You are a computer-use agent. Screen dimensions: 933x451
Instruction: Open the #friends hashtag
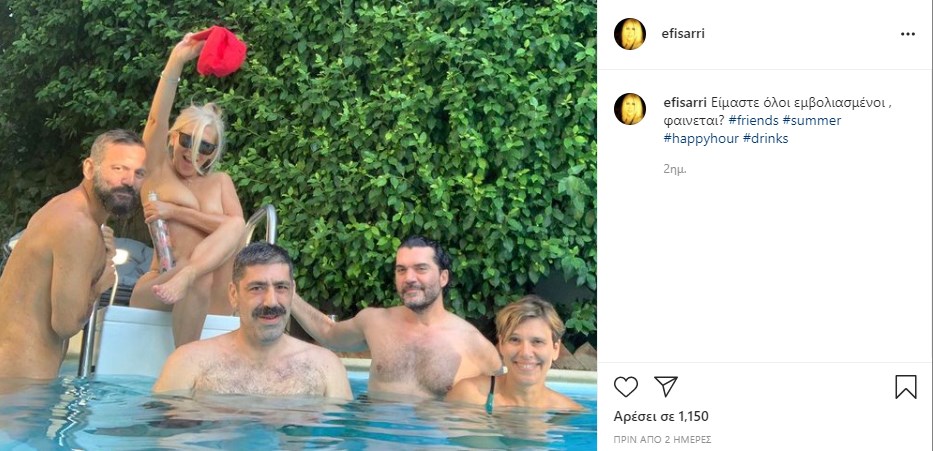click(753, 121)
